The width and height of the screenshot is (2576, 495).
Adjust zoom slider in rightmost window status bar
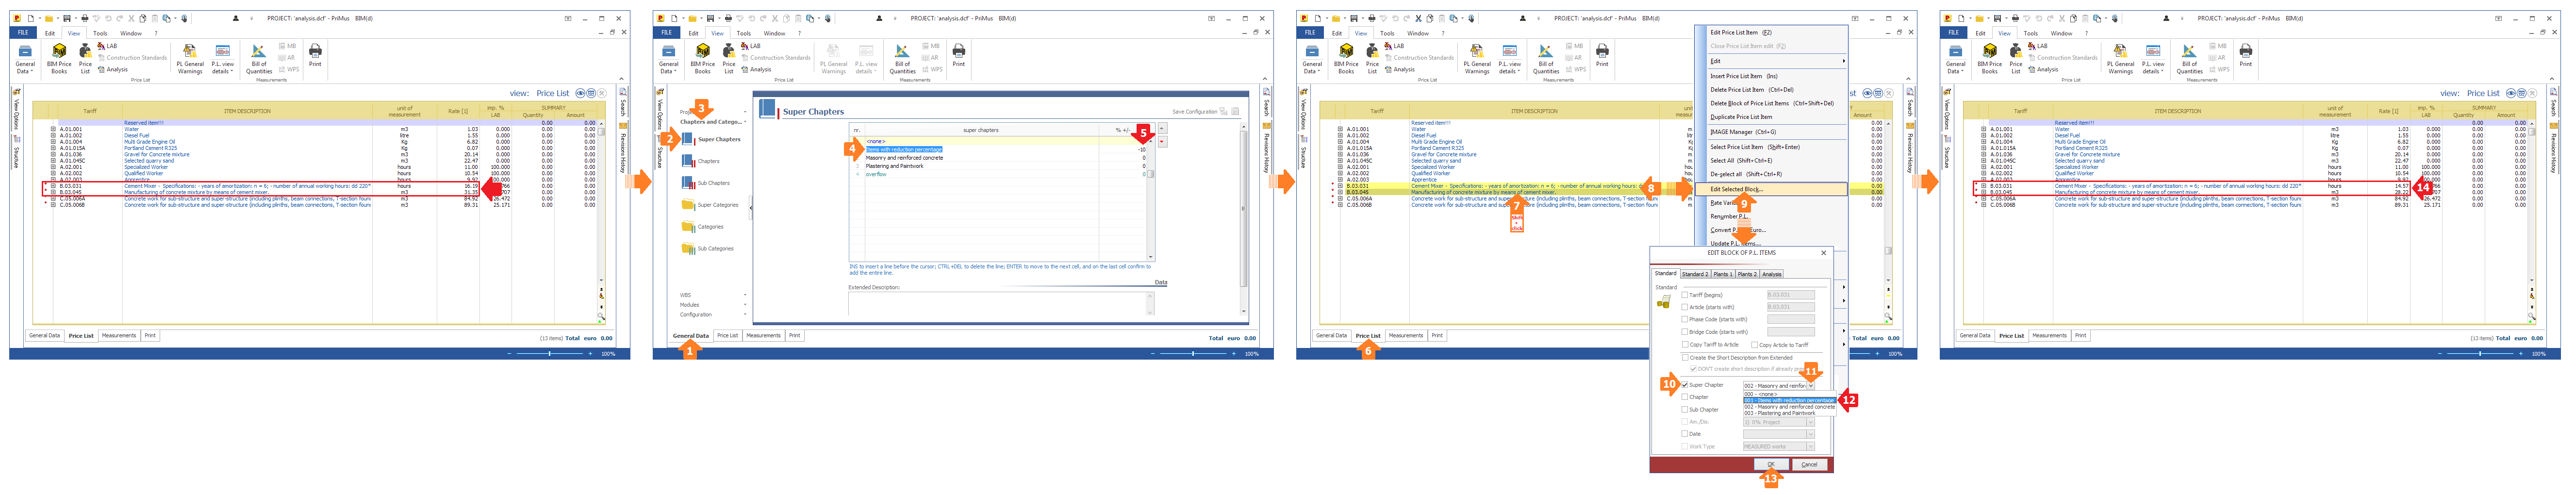pos(2480,354)
